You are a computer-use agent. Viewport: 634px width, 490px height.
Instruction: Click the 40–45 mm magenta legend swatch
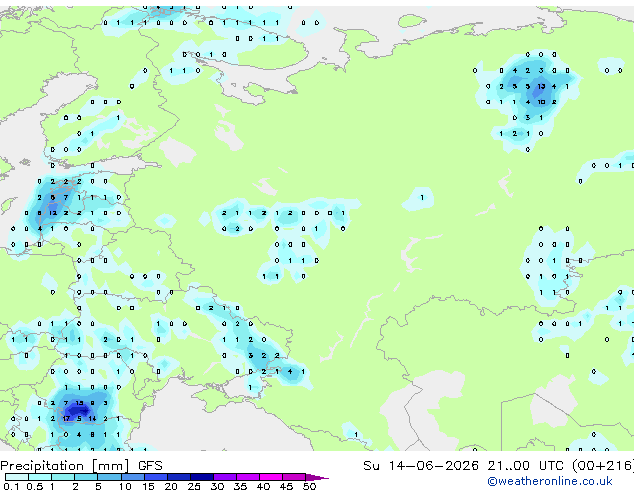(271, 477)
